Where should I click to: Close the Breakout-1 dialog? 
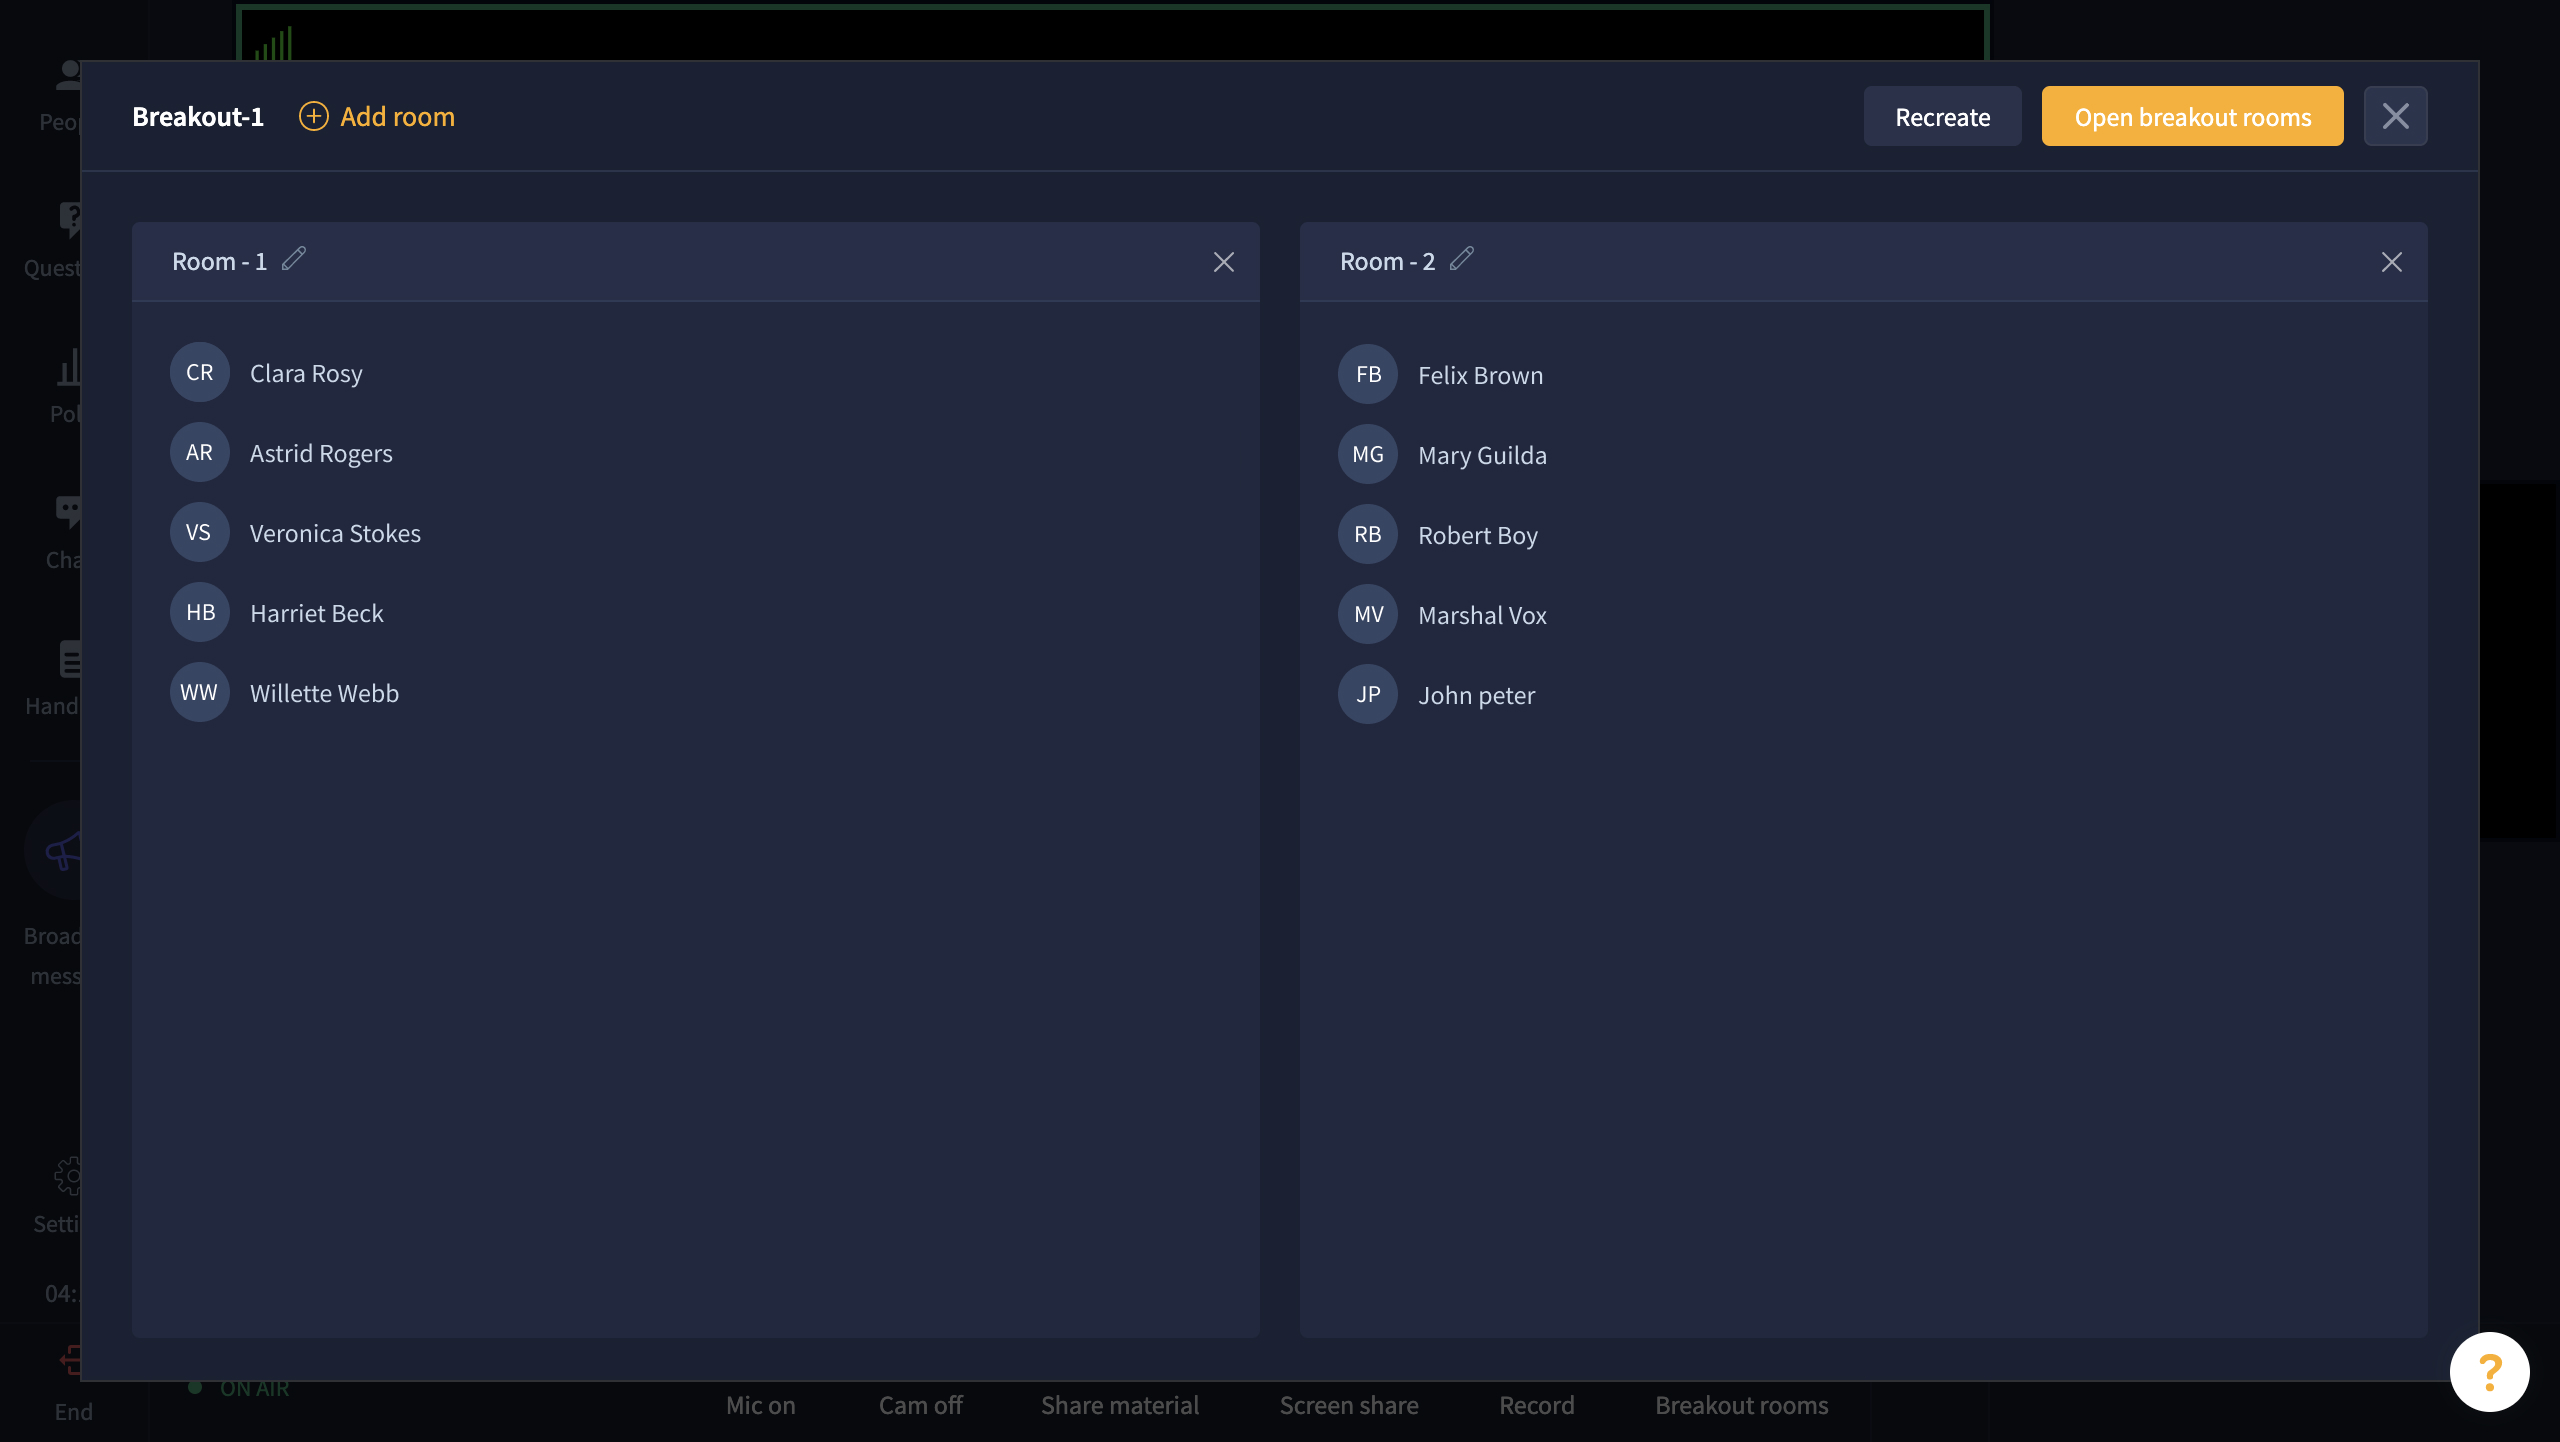click(2395, 116)
